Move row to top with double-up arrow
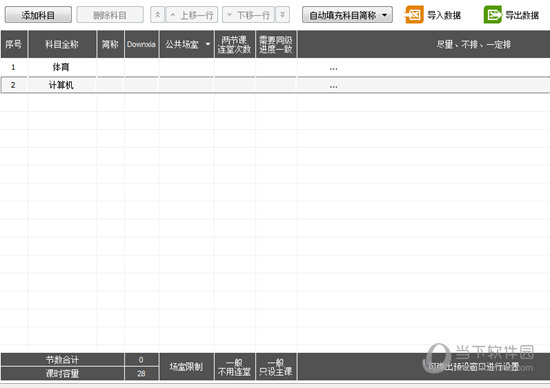Screen dimensions: 550x388 [x=157, y=15]
